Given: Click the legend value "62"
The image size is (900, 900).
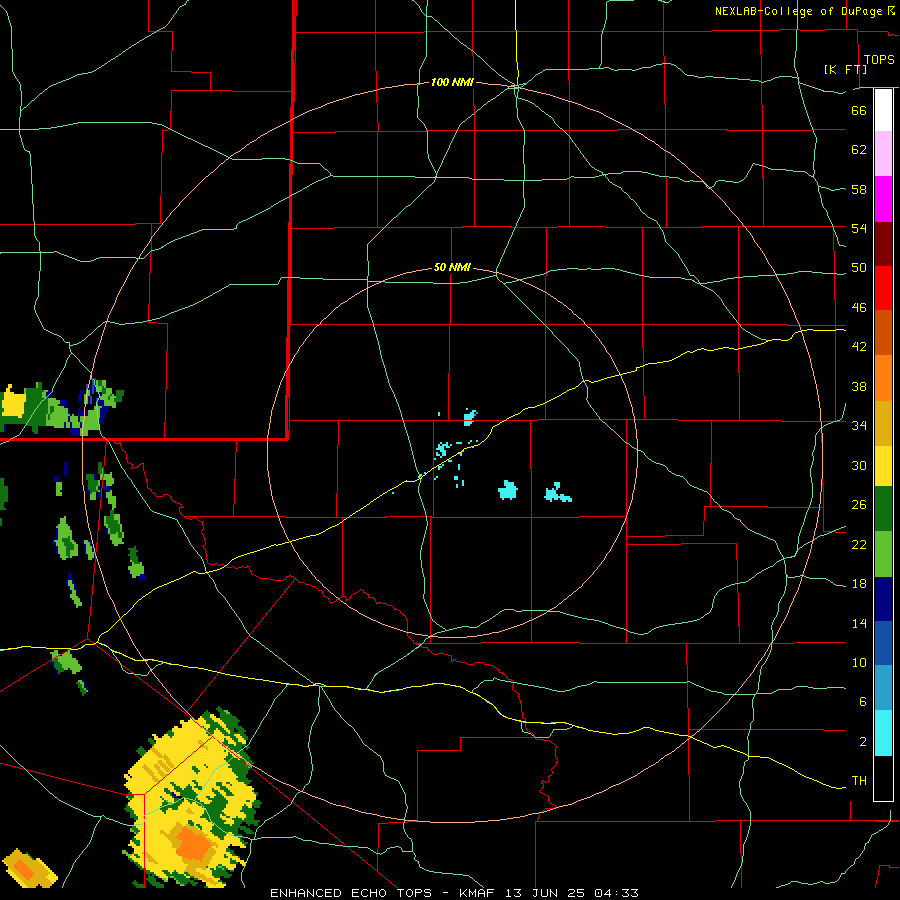Looking at the screenshot, I should 859,150.
